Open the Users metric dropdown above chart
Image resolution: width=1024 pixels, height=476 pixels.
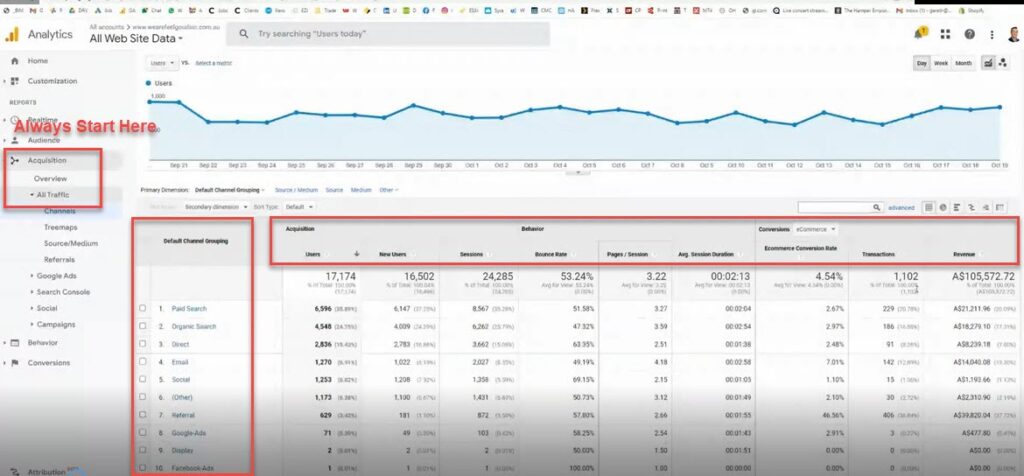pyautogui.click(x=162, y=63)
